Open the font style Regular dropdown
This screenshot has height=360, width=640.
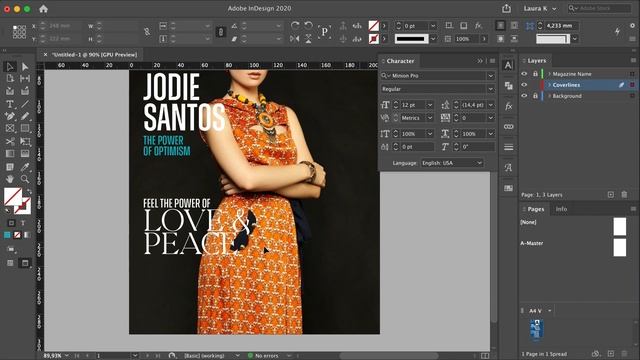491,89
